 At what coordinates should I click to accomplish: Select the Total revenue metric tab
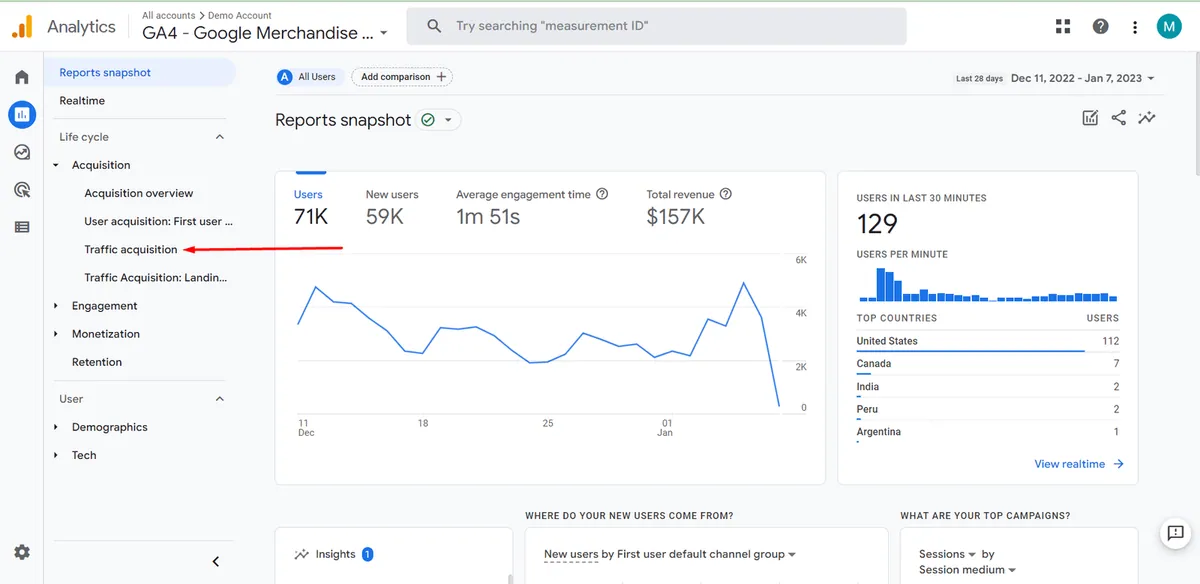point(689,205)
